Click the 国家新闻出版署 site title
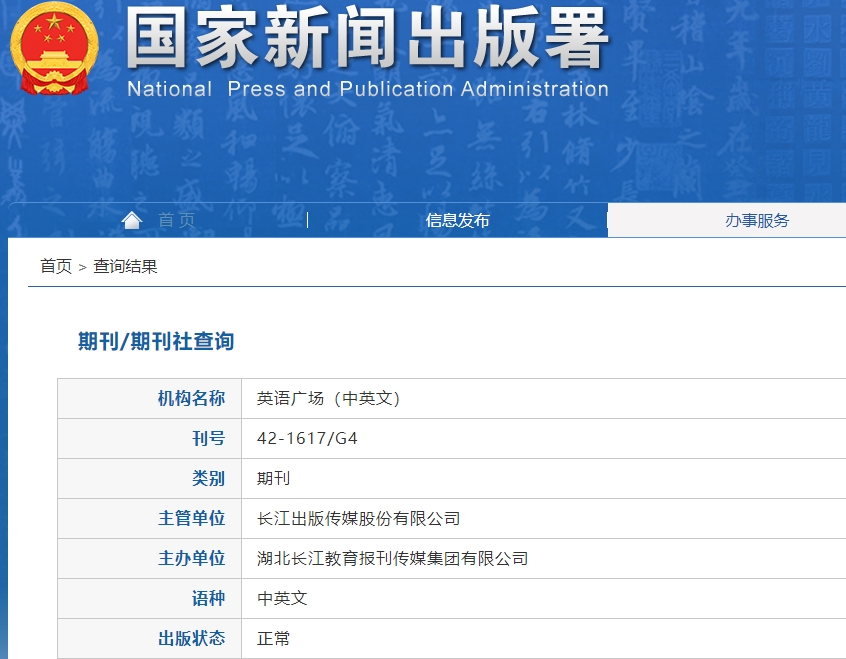 [367, 42]
